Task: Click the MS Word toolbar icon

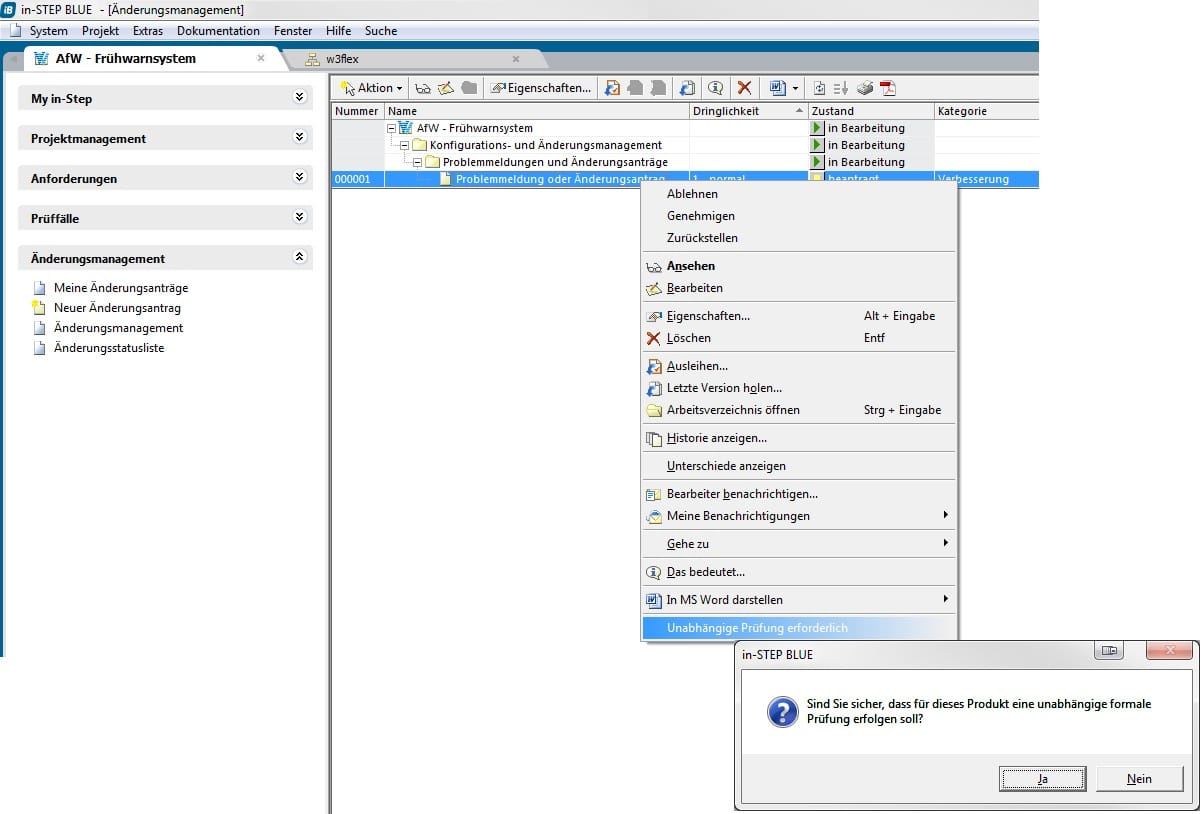Action: pos(778,88)
